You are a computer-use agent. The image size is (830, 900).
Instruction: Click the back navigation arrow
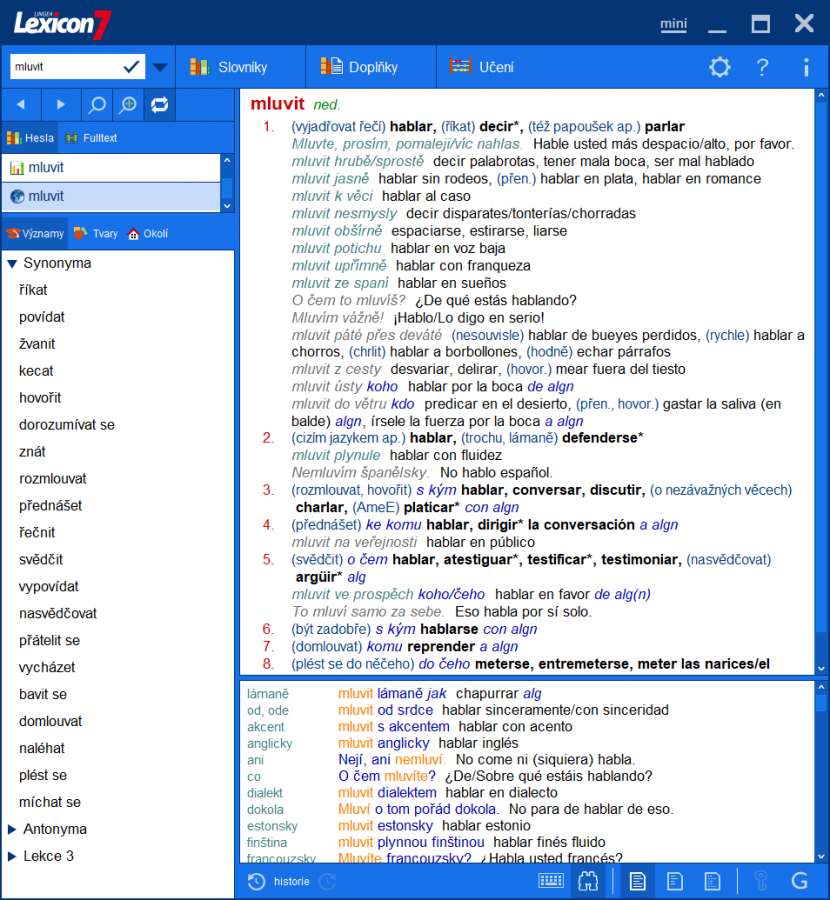[20, 104]
